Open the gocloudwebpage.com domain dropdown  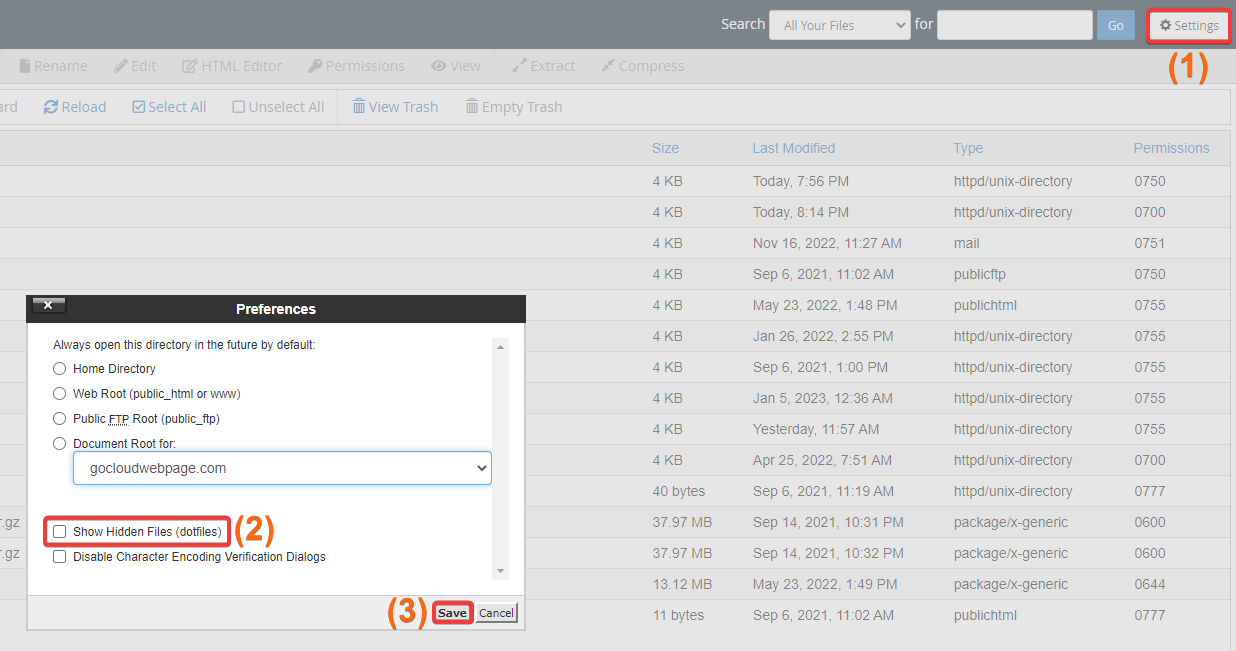pyautogui.click(x=282, y=468)
